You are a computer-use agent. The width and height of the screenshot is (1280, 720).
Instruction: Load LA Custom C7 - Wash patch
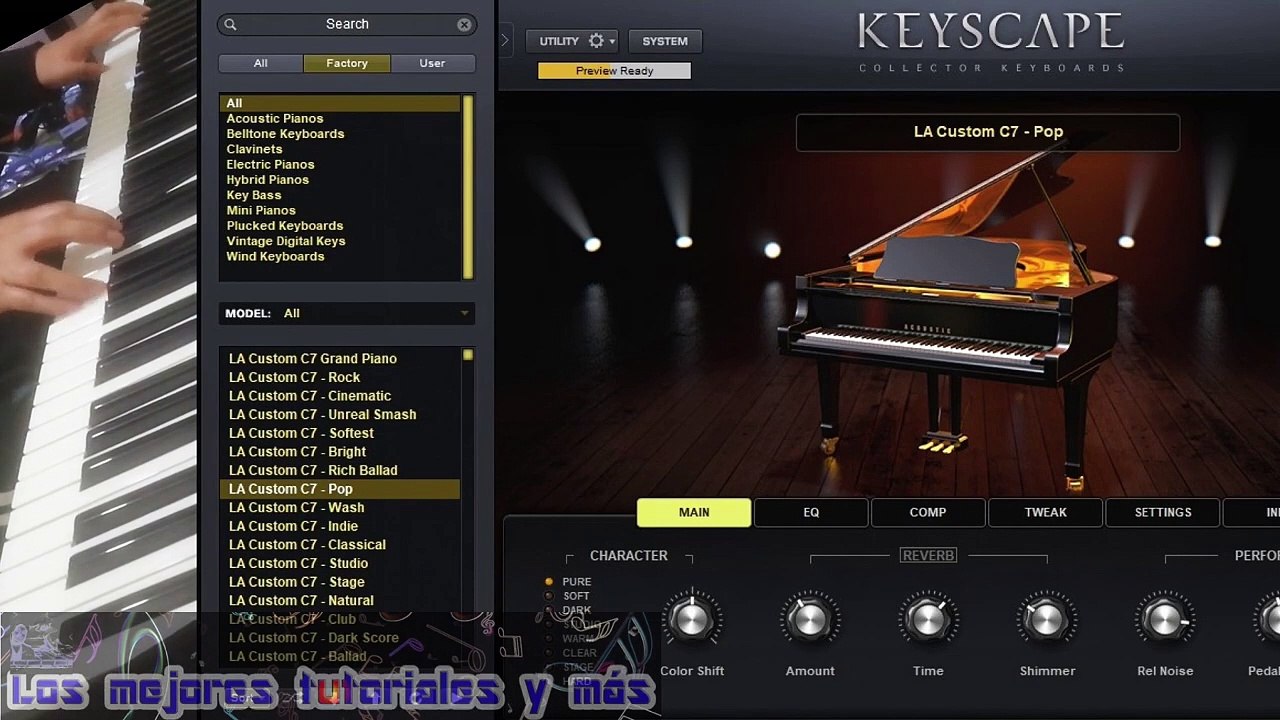coord(340,507)
